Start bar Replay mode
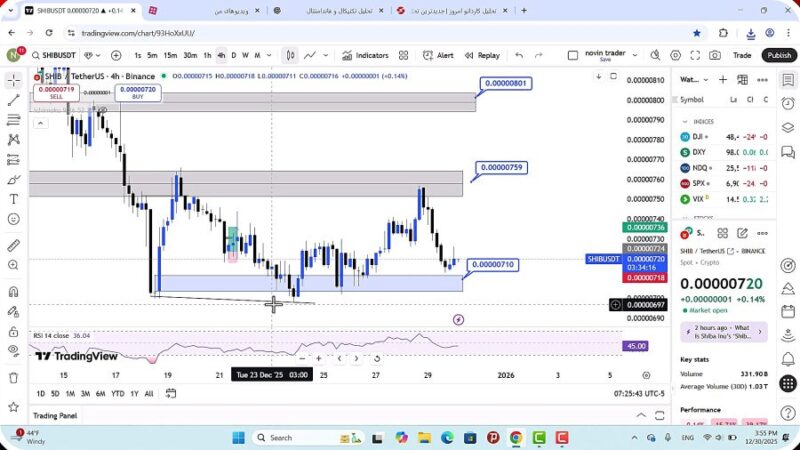 point(482,56)
